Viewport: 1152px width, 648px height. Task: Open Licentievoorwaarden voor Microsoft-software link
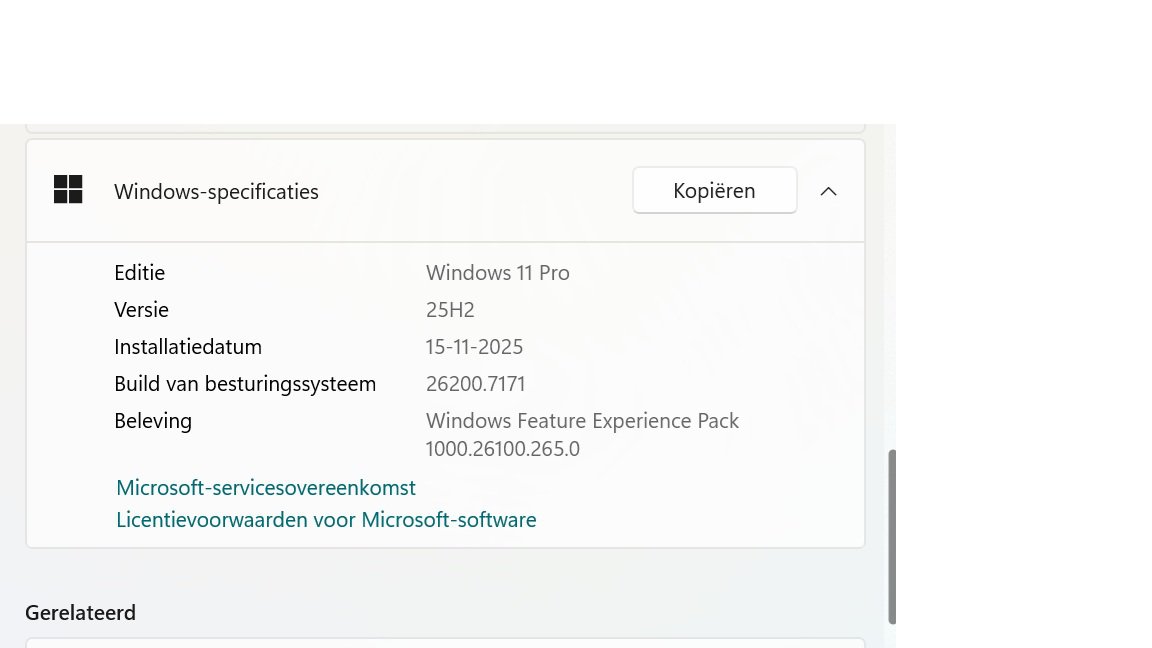pyautogui.click(x=326, y=520)
